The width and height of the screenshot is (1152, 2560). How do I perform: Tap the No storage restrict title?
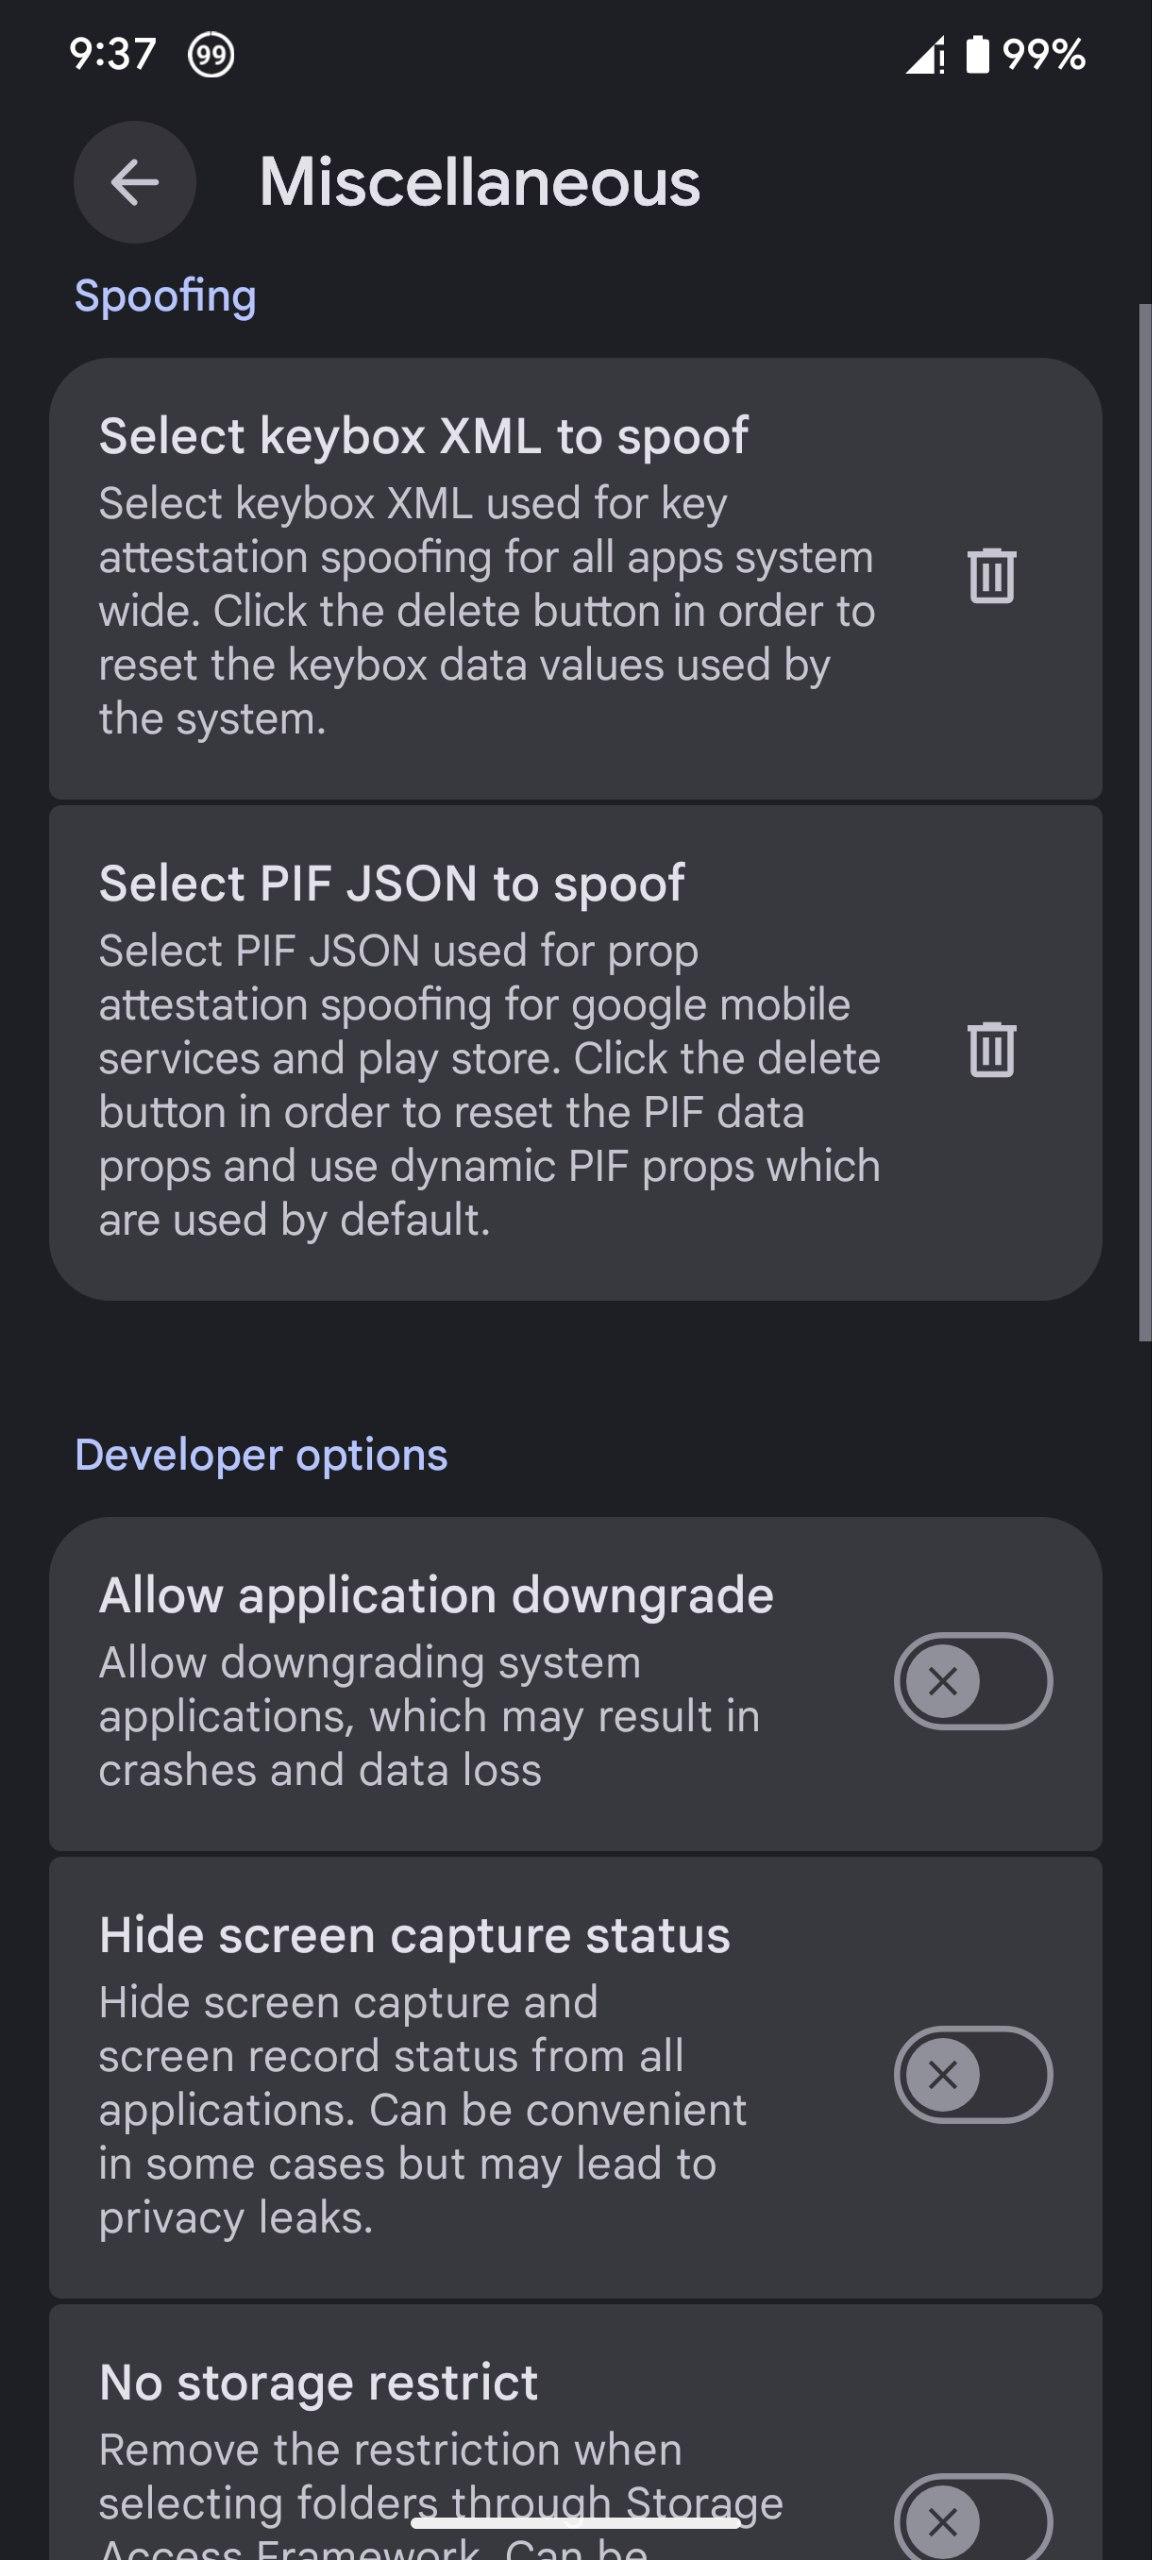[x=318, y=2382]
